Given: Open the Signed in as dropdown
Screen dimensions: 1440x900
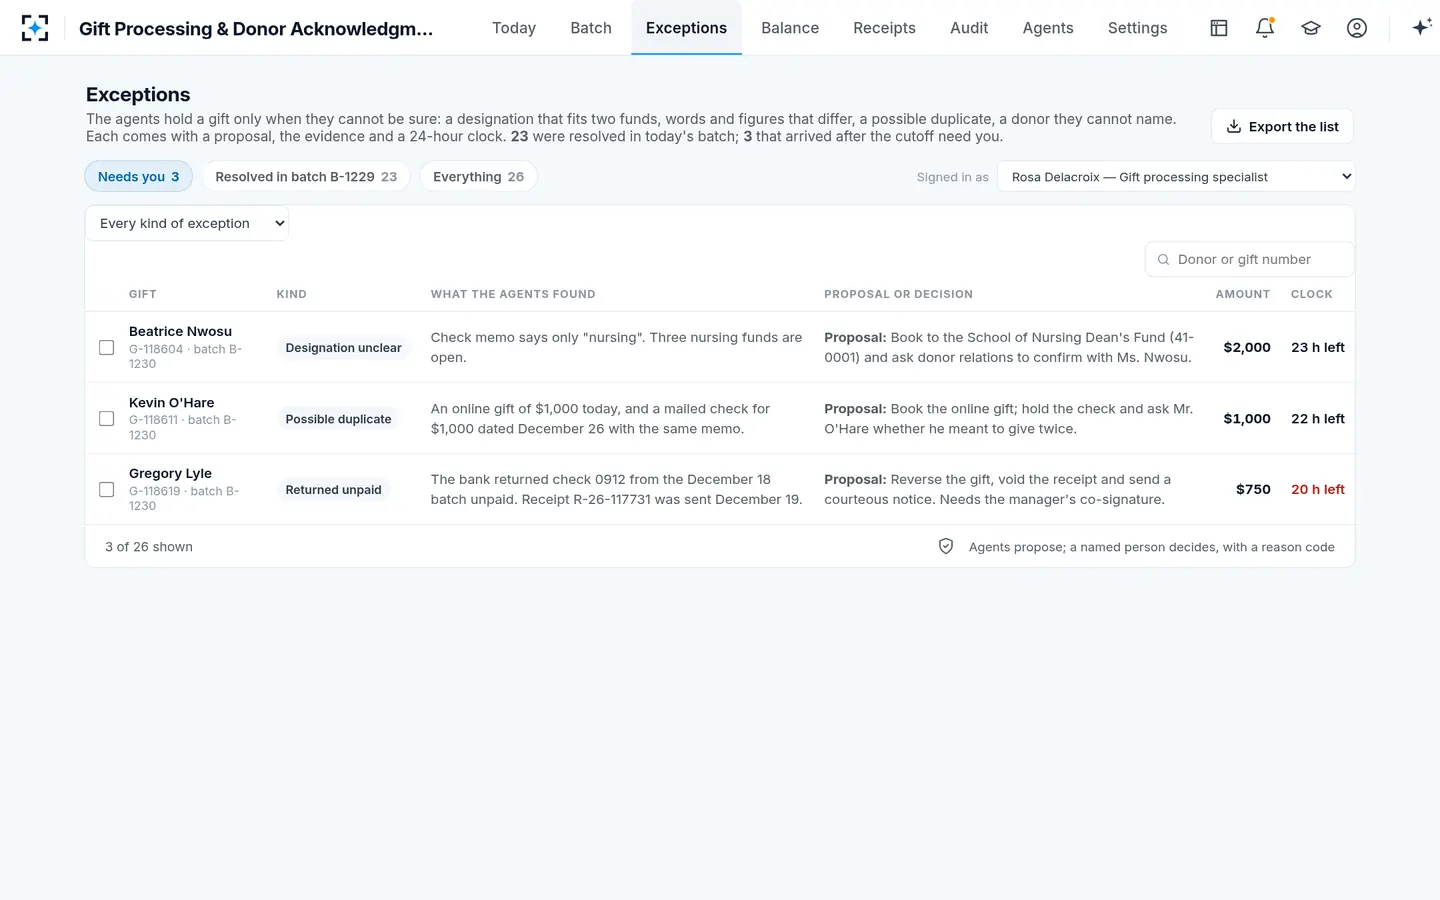Looking at the screenshot, I should pyautogui.click(x=1176, y=177).
